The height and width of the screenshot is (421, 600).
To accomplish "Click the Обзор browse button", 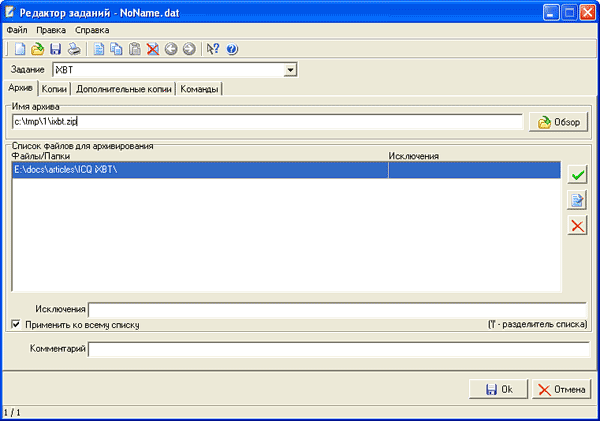I will pyautogui.click(x=558, y=122).
